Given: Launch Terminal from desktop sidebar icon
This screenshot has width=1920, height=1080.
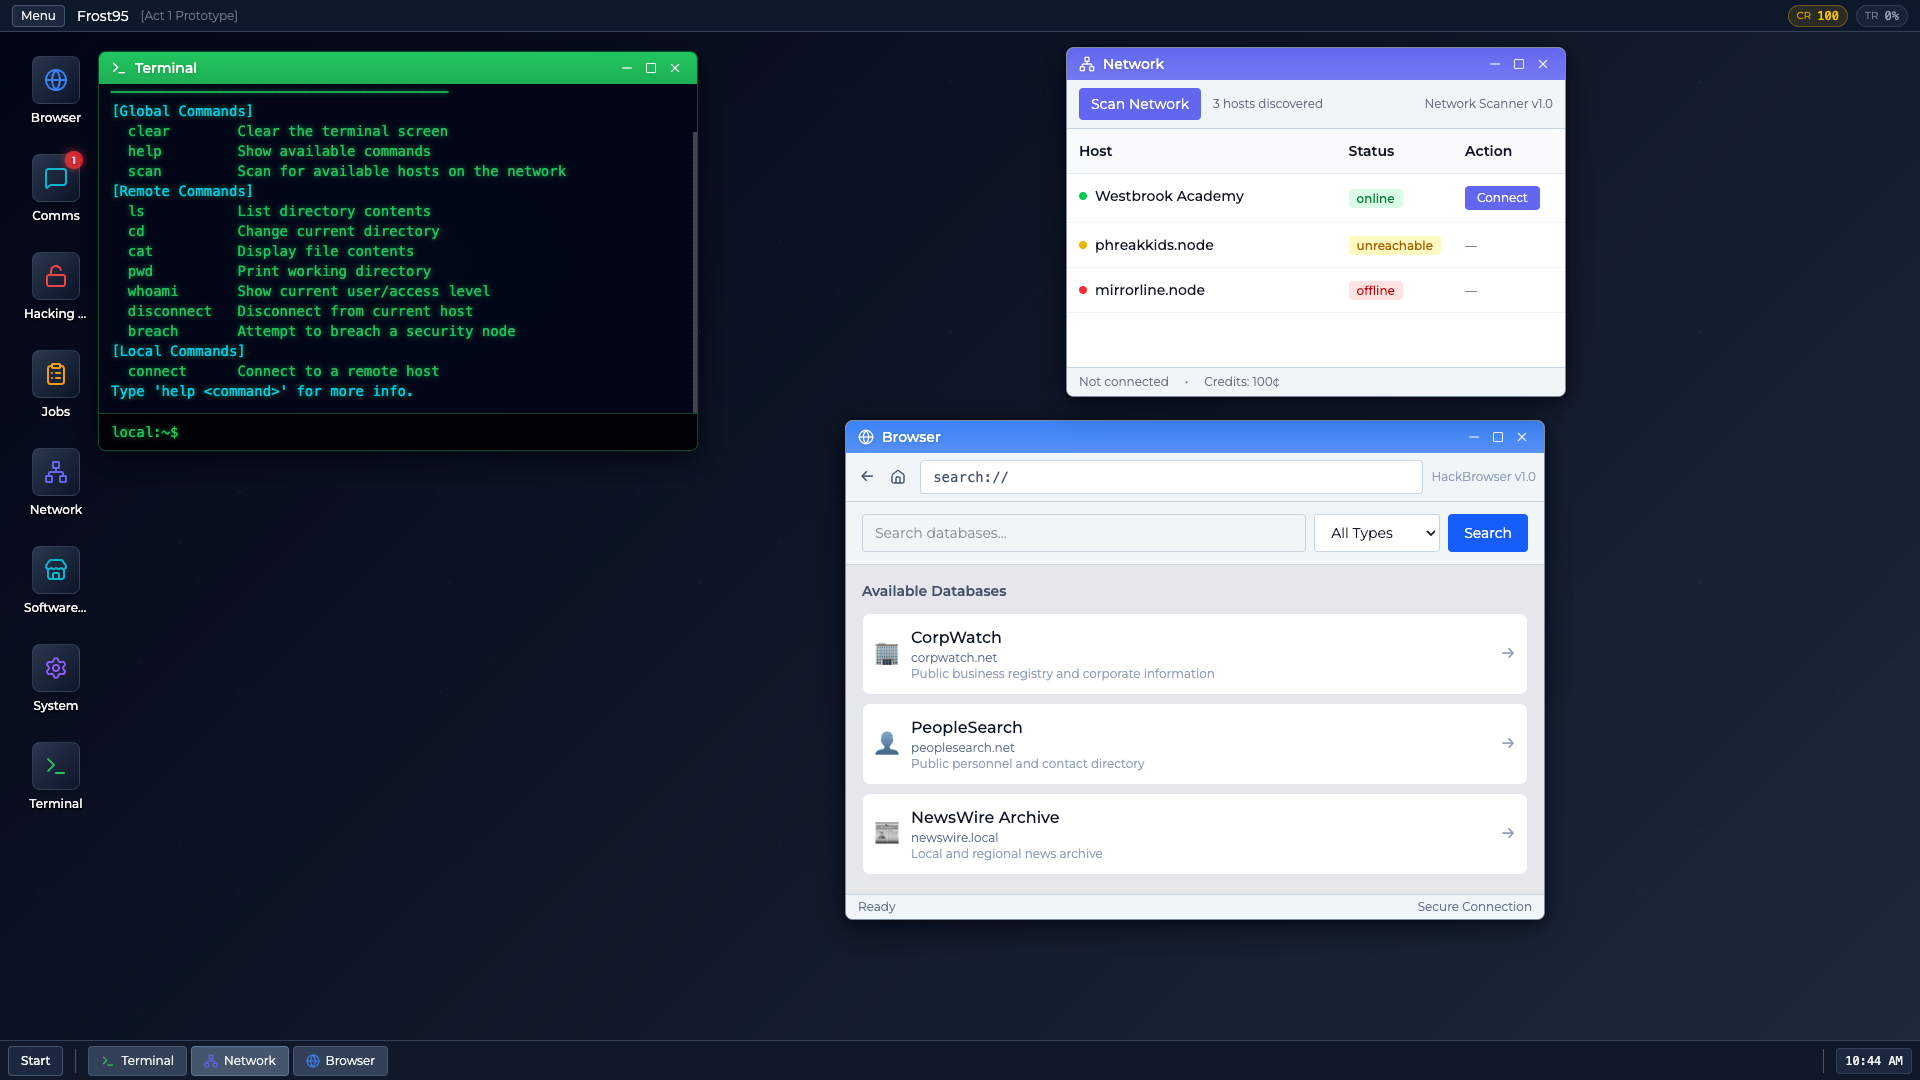Looking at the screenshot, I should tap(56, 767).
